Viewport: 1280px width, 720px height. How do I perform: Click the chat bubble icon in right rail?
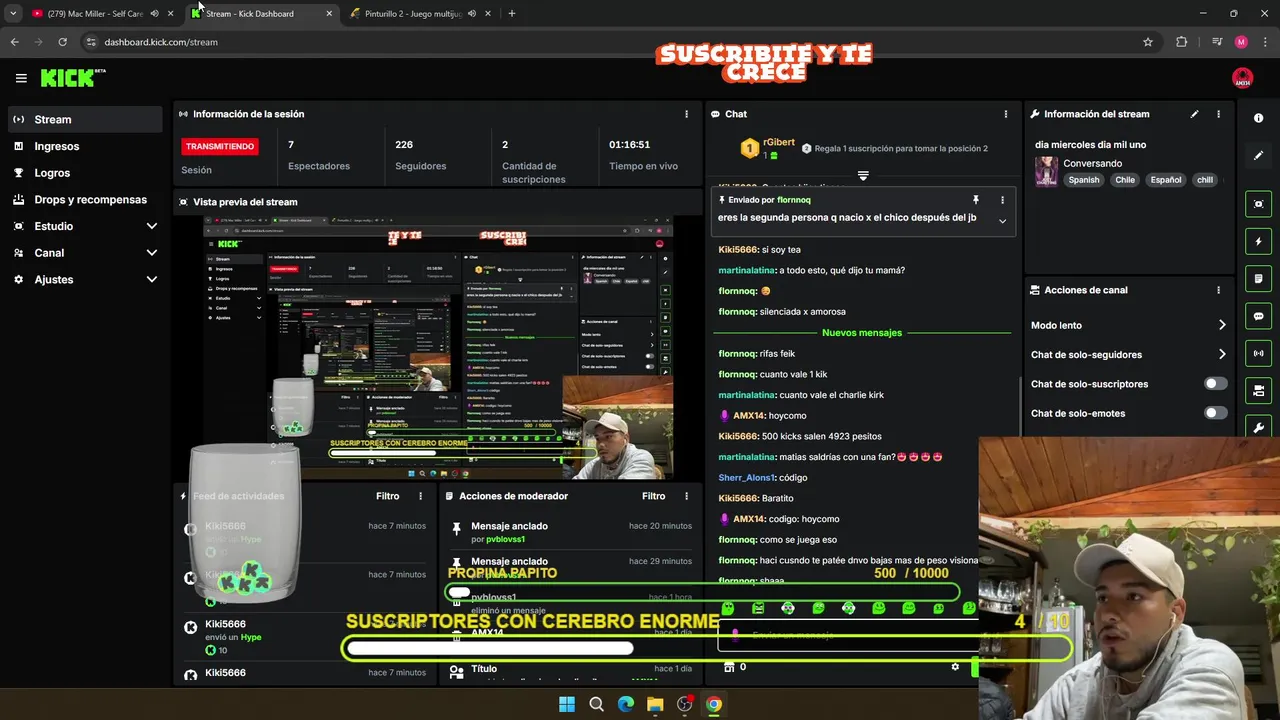[1258, 316]
